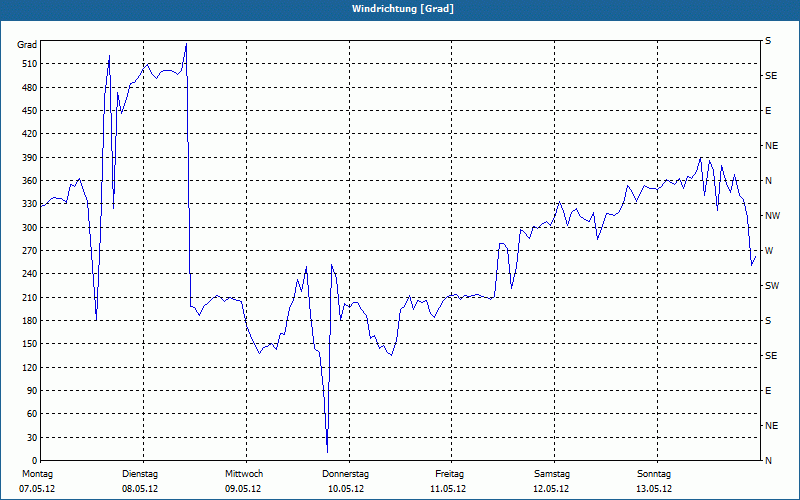Click the SW compass label

click(x=772, y=286)
